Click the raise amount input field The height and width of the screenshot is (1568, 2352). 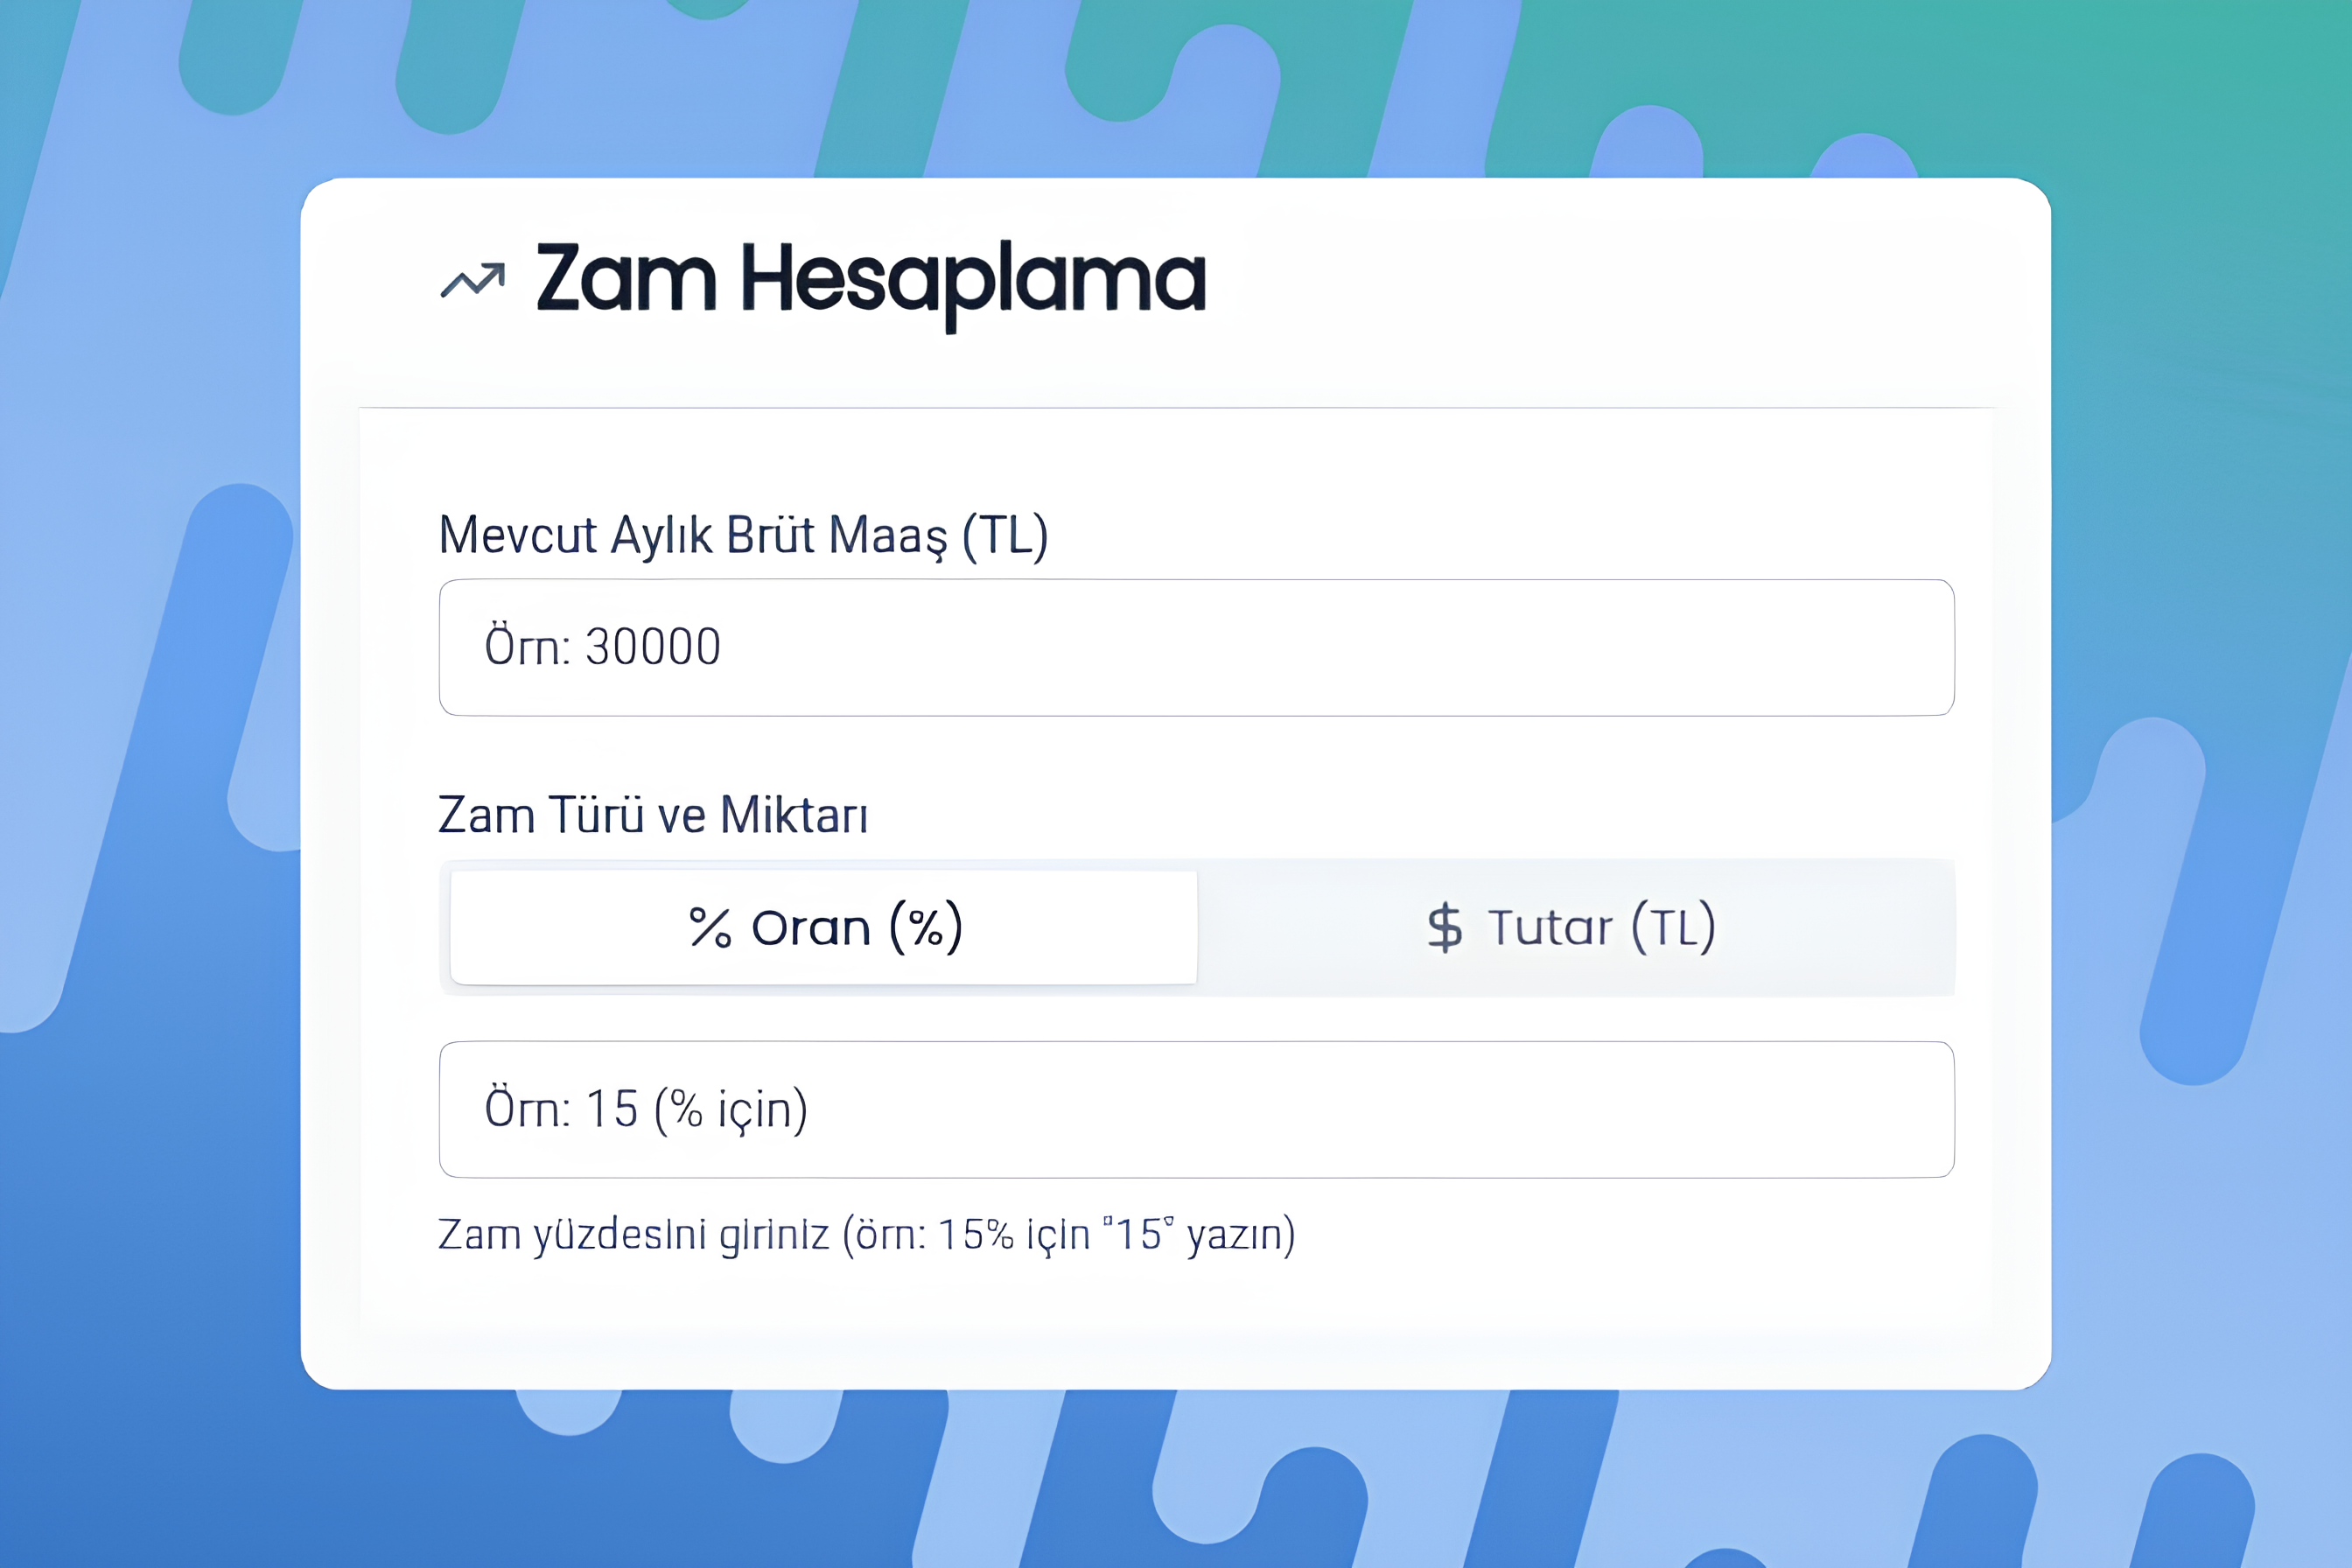(x=1196, y=1109)
